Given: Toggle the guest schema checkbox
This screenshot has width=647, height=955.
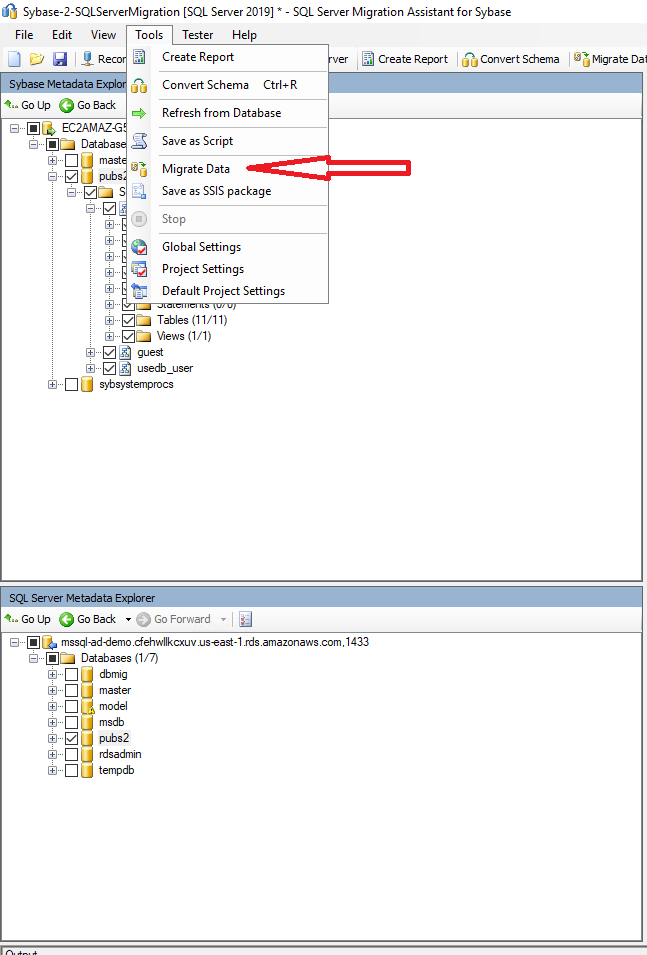Looking at the screenshot, I should tap(109, 352).
